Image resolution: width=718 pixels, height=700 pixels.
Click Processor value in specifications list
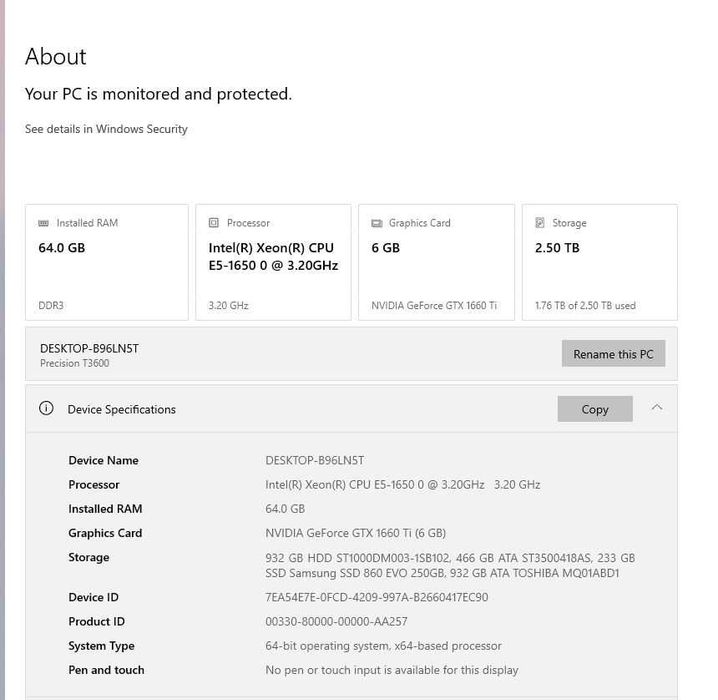pyautogui.click(x=403, y=484)
